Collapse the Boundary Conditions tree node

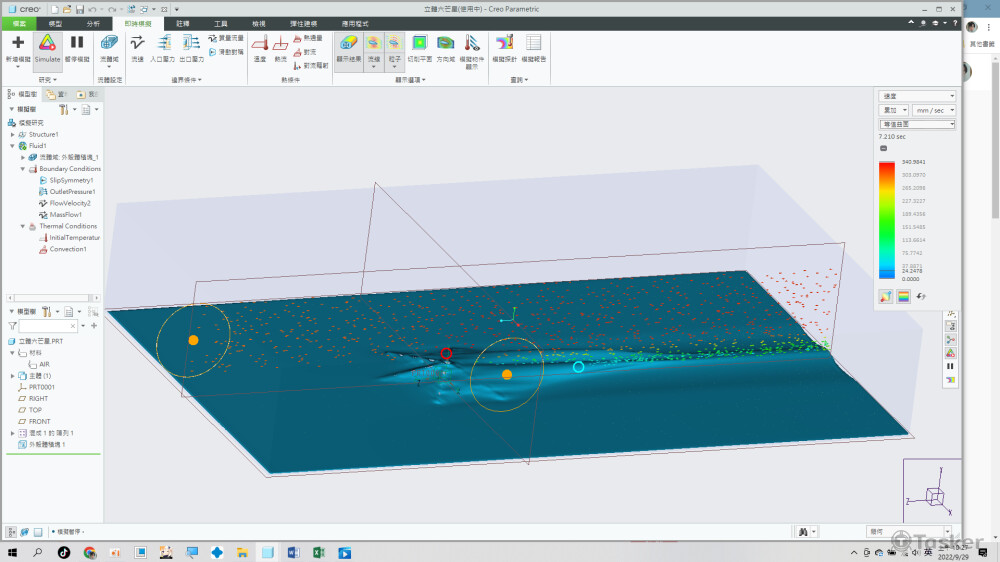click(x=23, y=169)
